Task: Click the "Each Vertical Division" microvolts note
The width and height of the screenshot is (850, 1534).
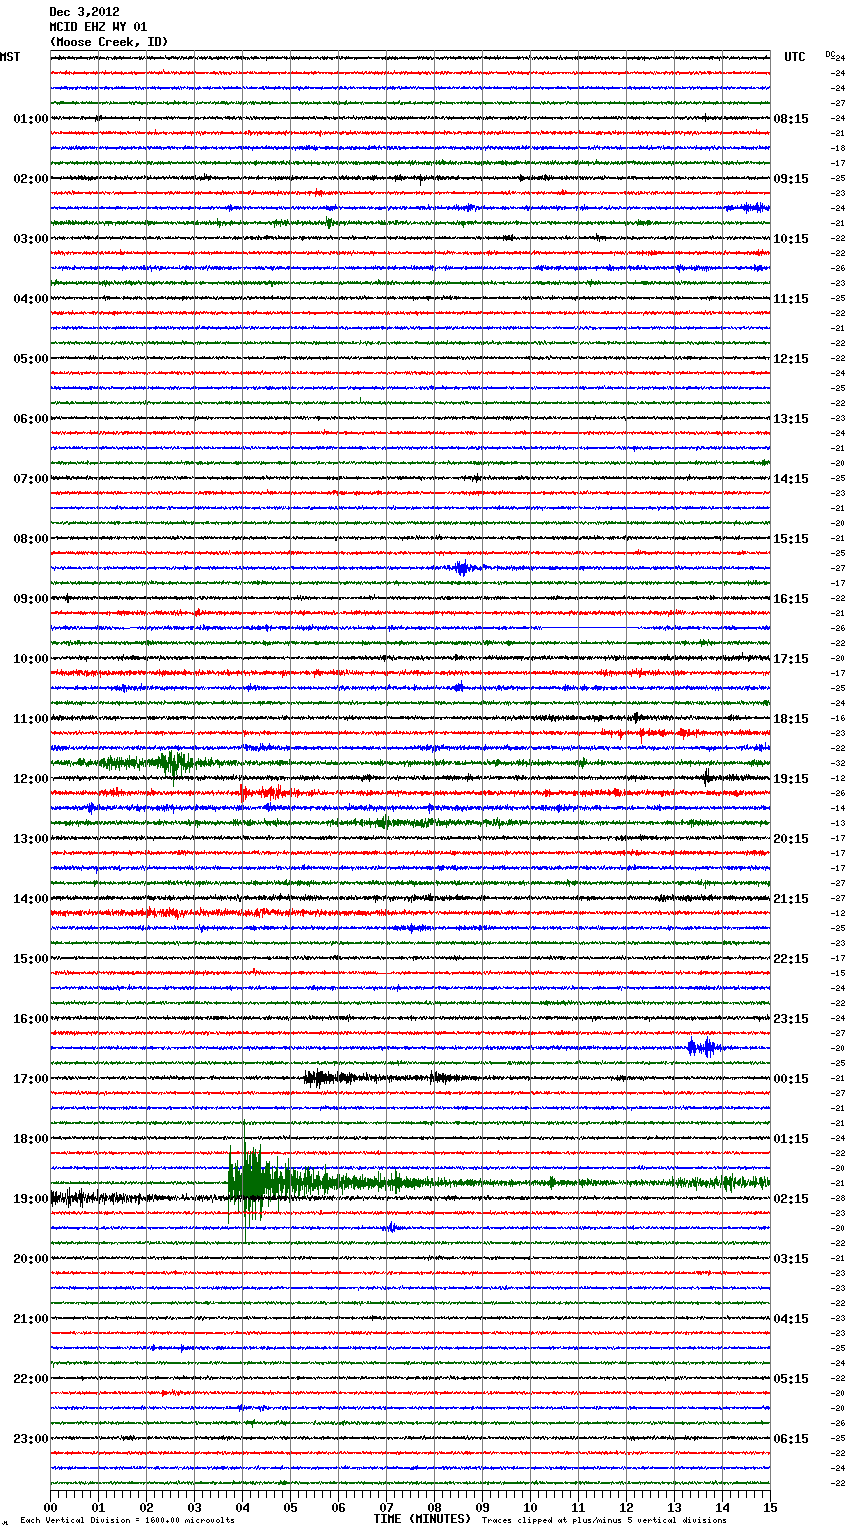Action: pyautogui.click(x=127, y=1520)
